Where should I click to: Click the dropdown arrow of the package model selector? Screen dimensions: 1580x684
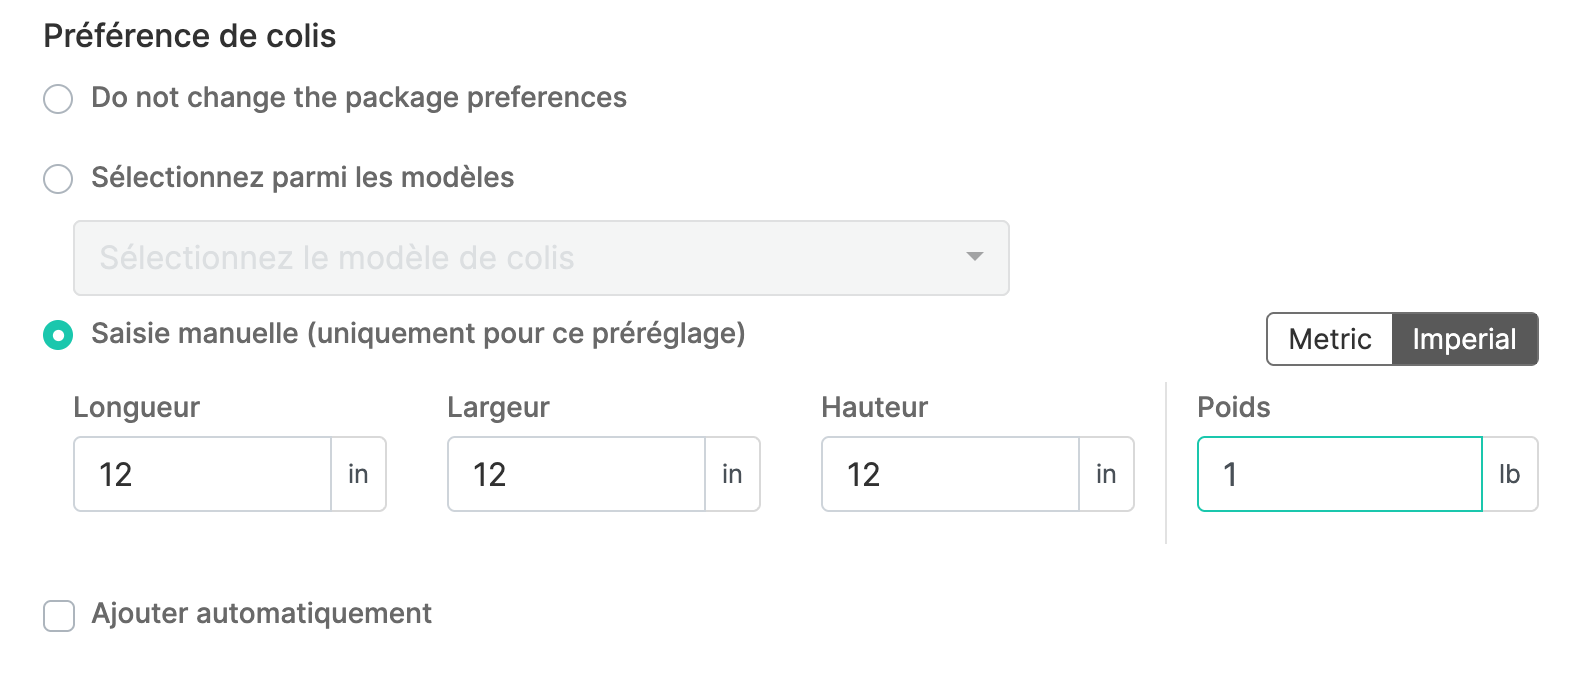point(974,258)
